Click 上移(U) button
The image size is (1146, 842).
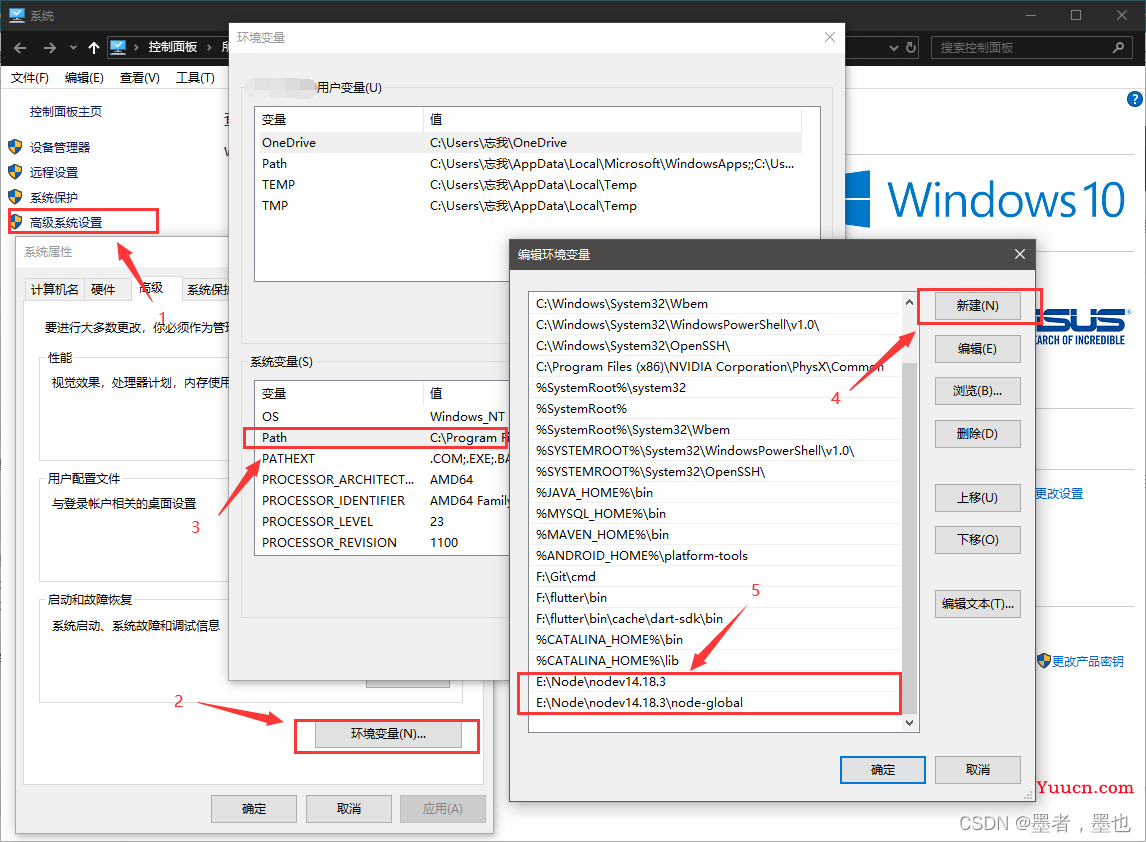click(978, 498)
